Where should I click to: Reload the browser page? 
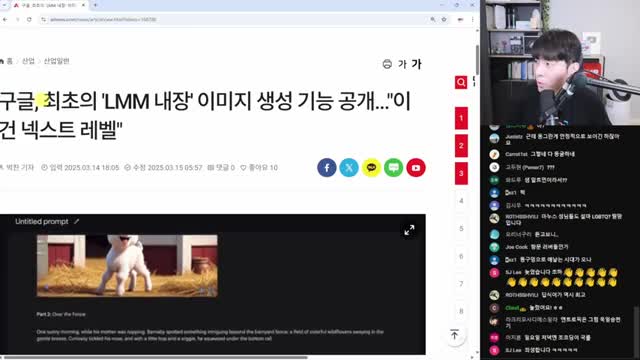29,19
